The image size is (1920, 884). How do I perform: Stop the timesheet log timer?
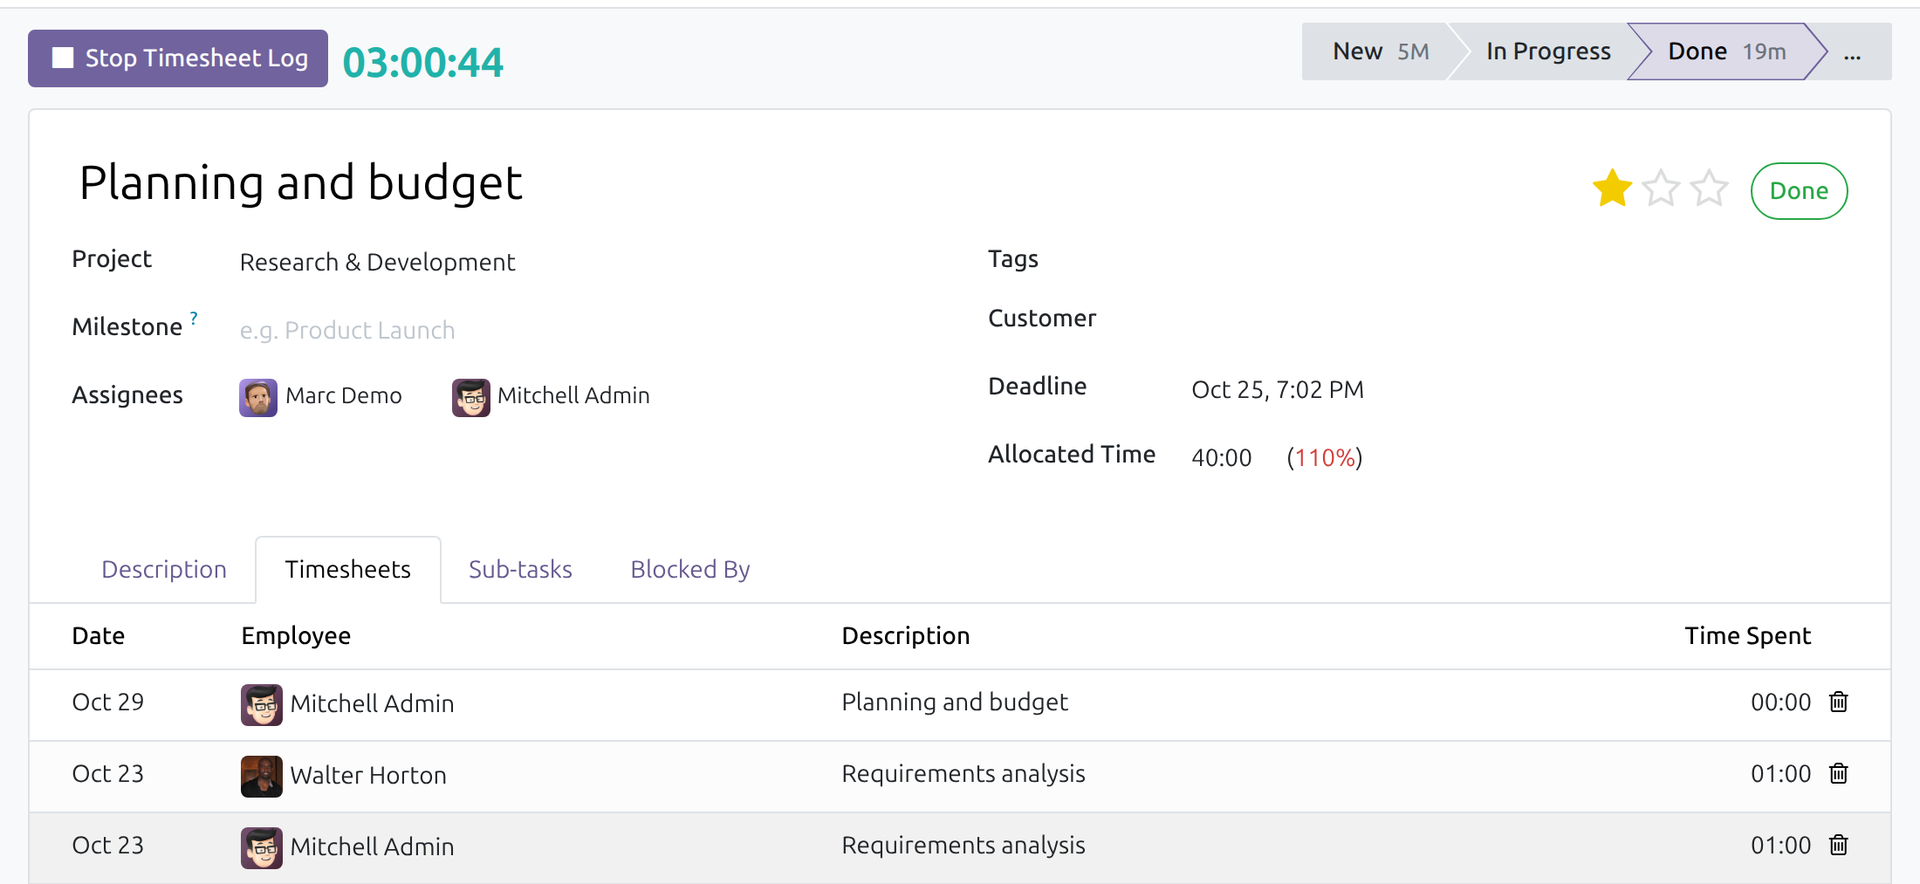coord(178,58)
